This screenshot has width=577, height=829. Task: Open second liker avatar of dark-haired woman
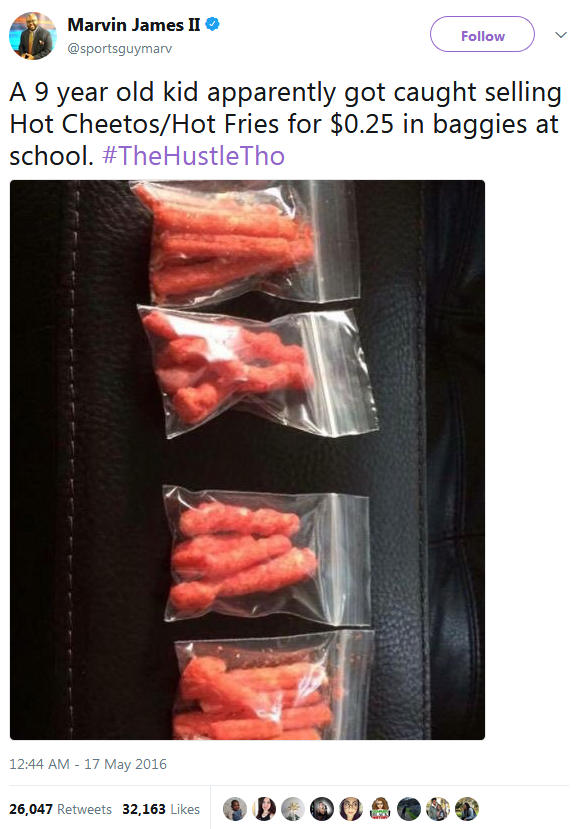pos(264,809)
